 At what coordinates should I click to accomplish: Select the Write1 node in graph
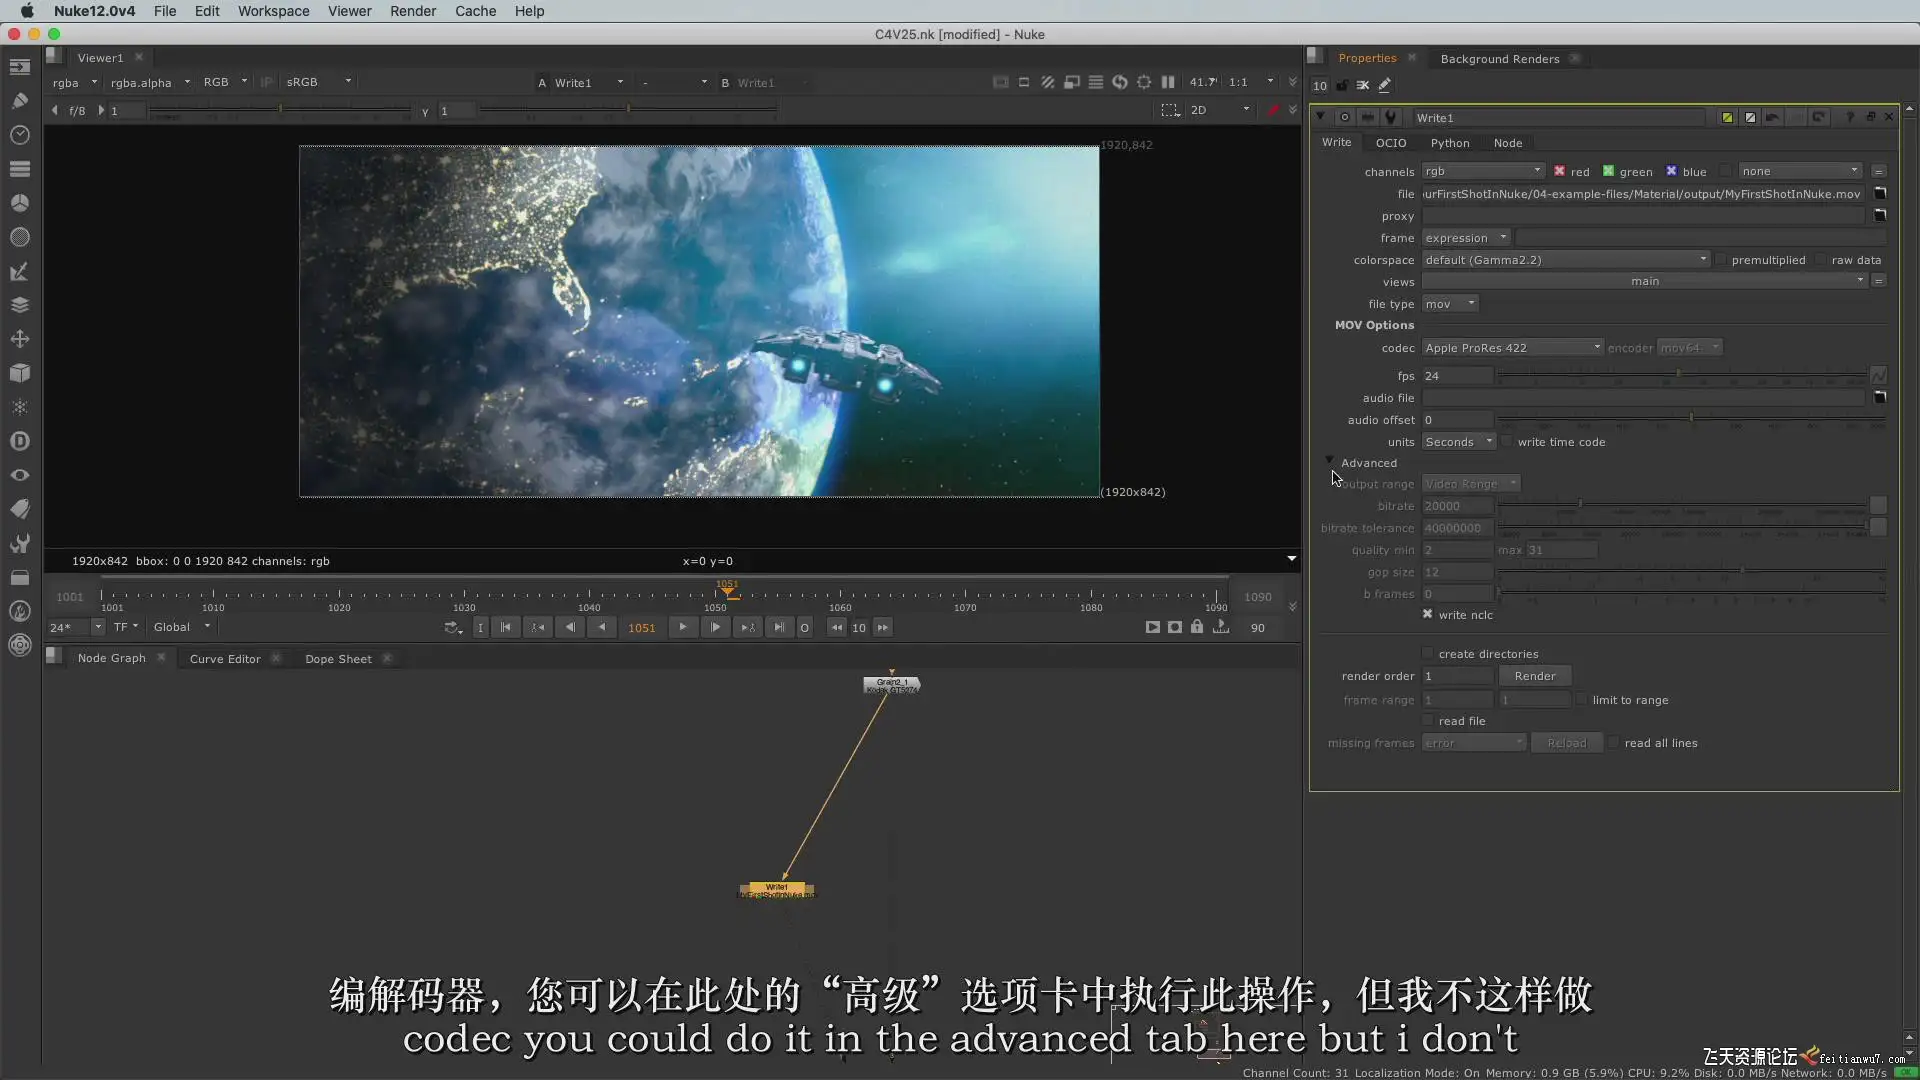[777, 888]
